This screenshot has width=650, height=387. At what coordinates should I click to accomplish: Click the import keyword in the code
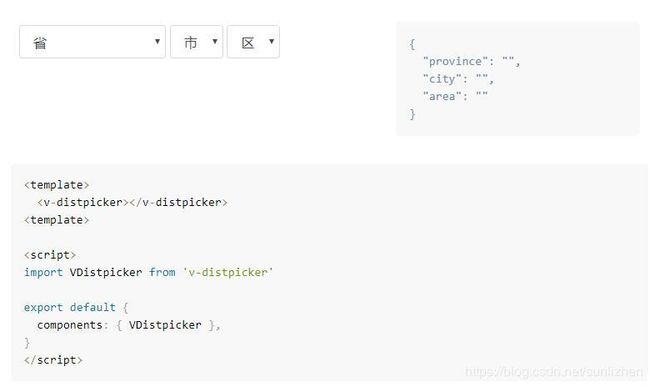tap(44, 272)
